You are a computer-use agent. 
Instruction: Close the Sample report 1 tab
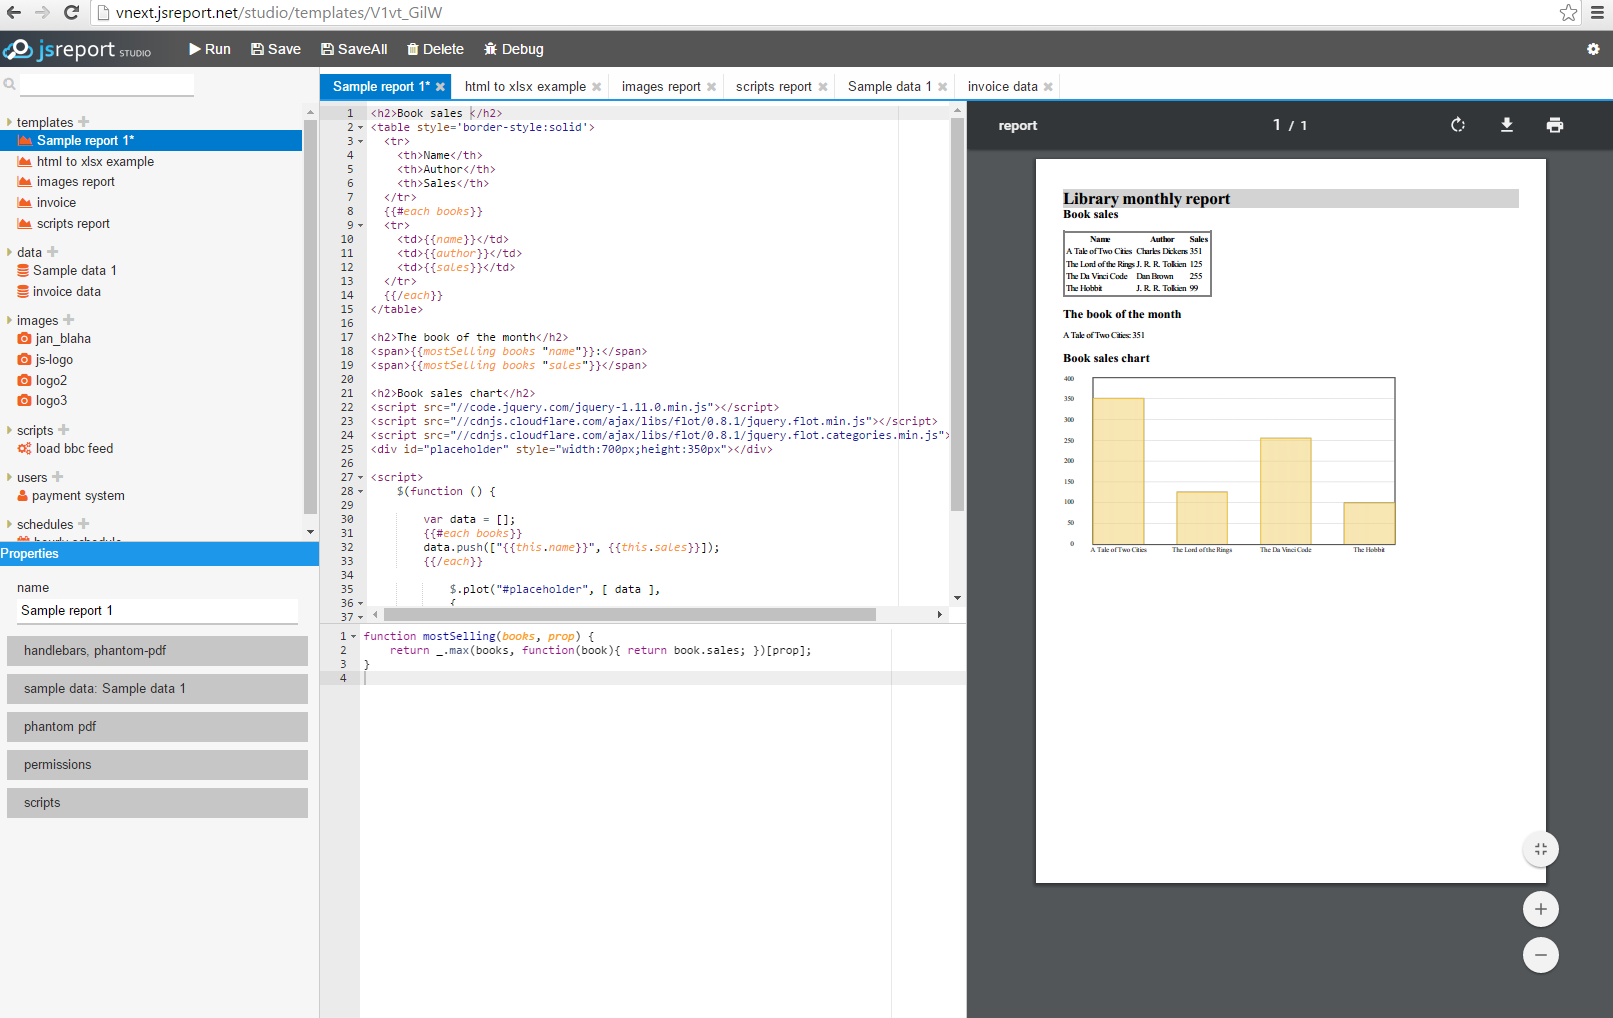(440, 87)
